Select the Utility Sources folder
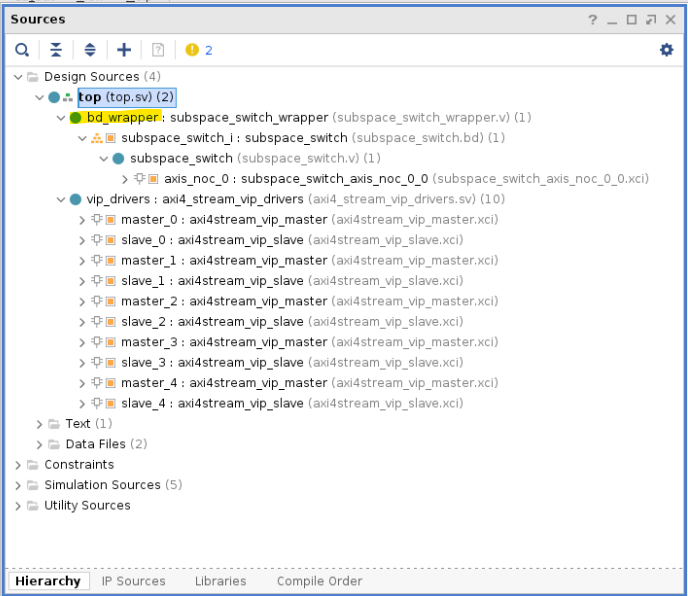The height and width of the screenshot is (596, 688). (x=87, y=506)
